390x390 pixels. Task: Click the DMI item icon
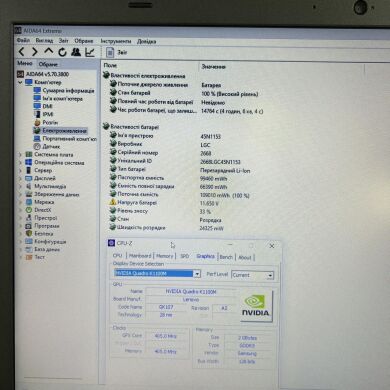pos(37,106)
